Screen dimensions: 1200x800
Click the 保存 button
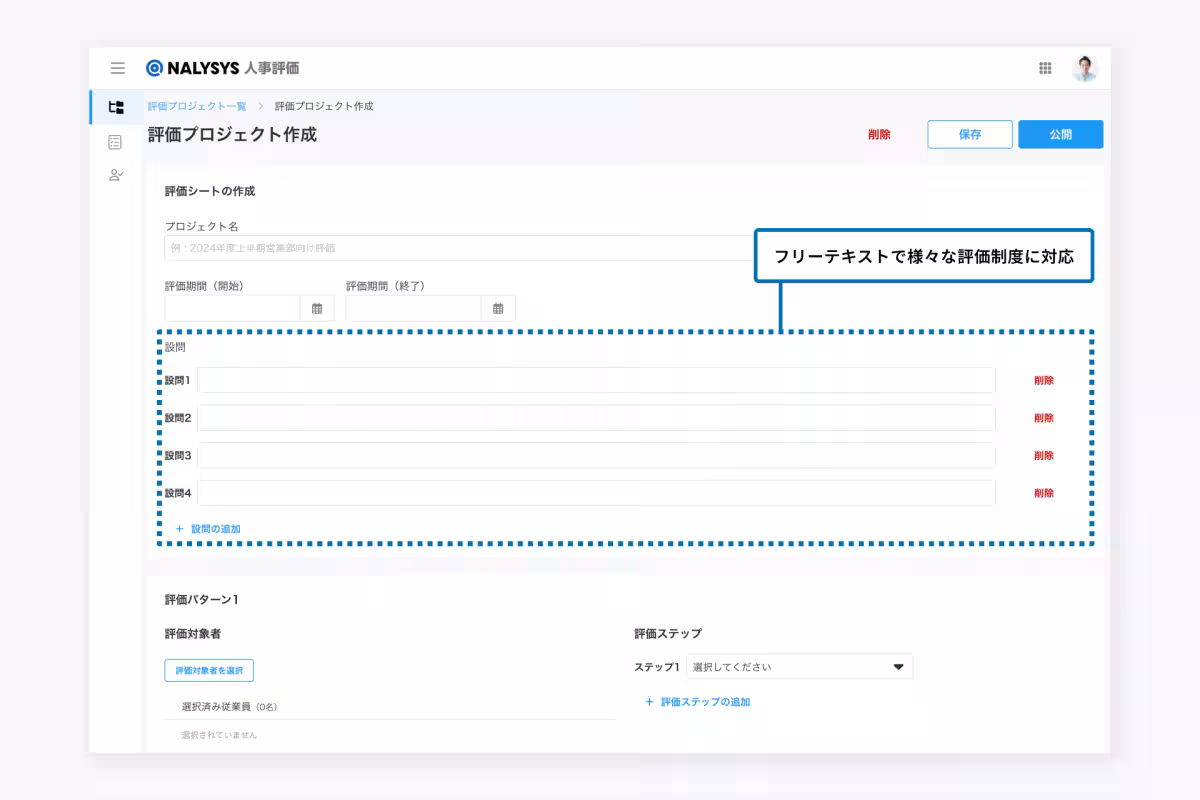coord(969,134)
